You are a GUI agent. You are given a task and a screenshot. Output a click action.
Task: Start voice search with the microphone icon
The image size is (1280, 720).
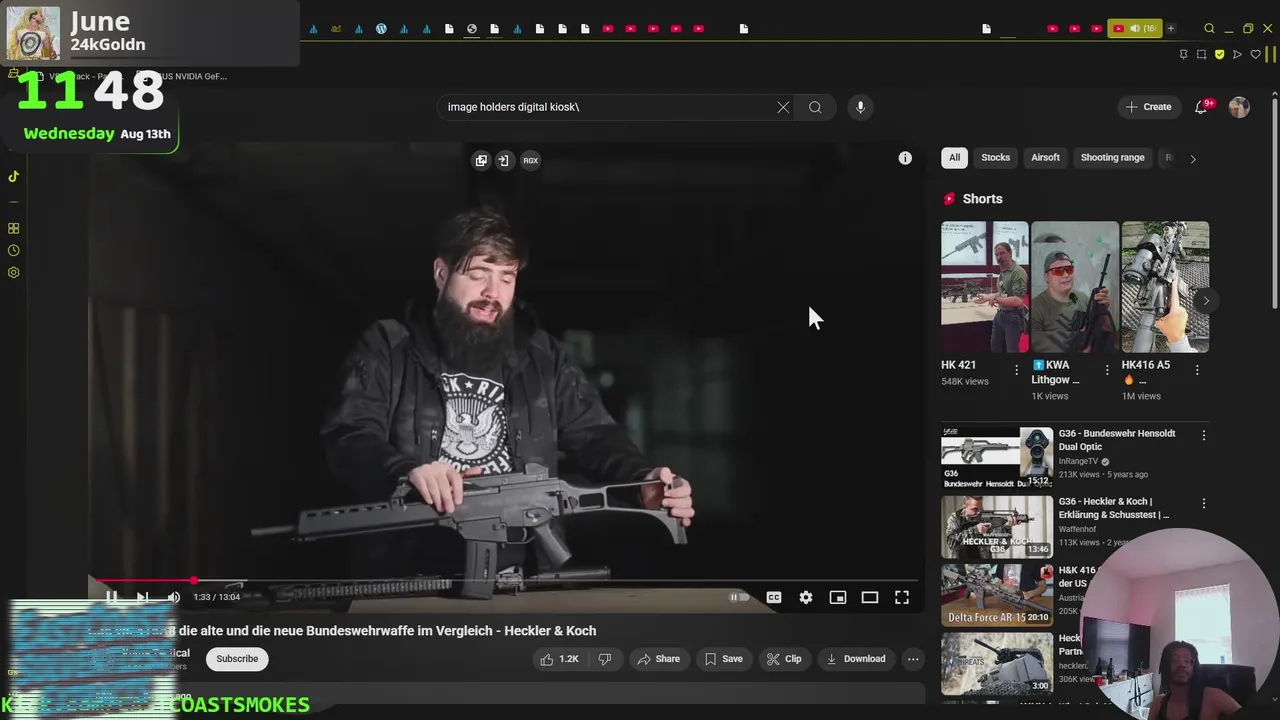point(860,107)
